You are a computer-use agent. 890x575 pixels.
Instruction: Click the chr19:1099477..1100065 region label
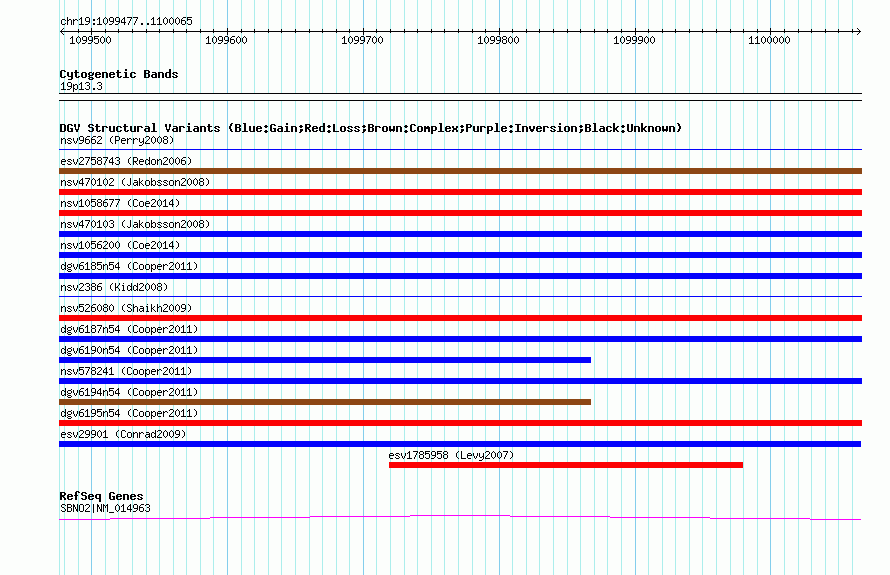(x=126, y=22)
